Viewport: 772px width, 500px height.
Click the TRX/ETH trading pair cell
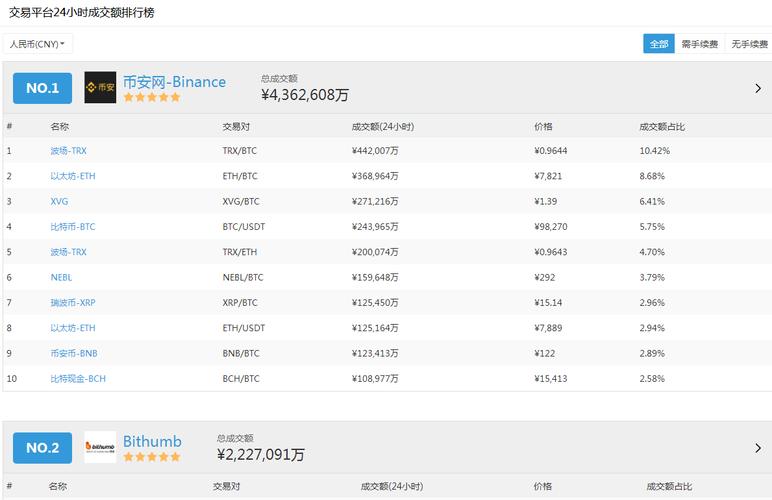(240, 252)
